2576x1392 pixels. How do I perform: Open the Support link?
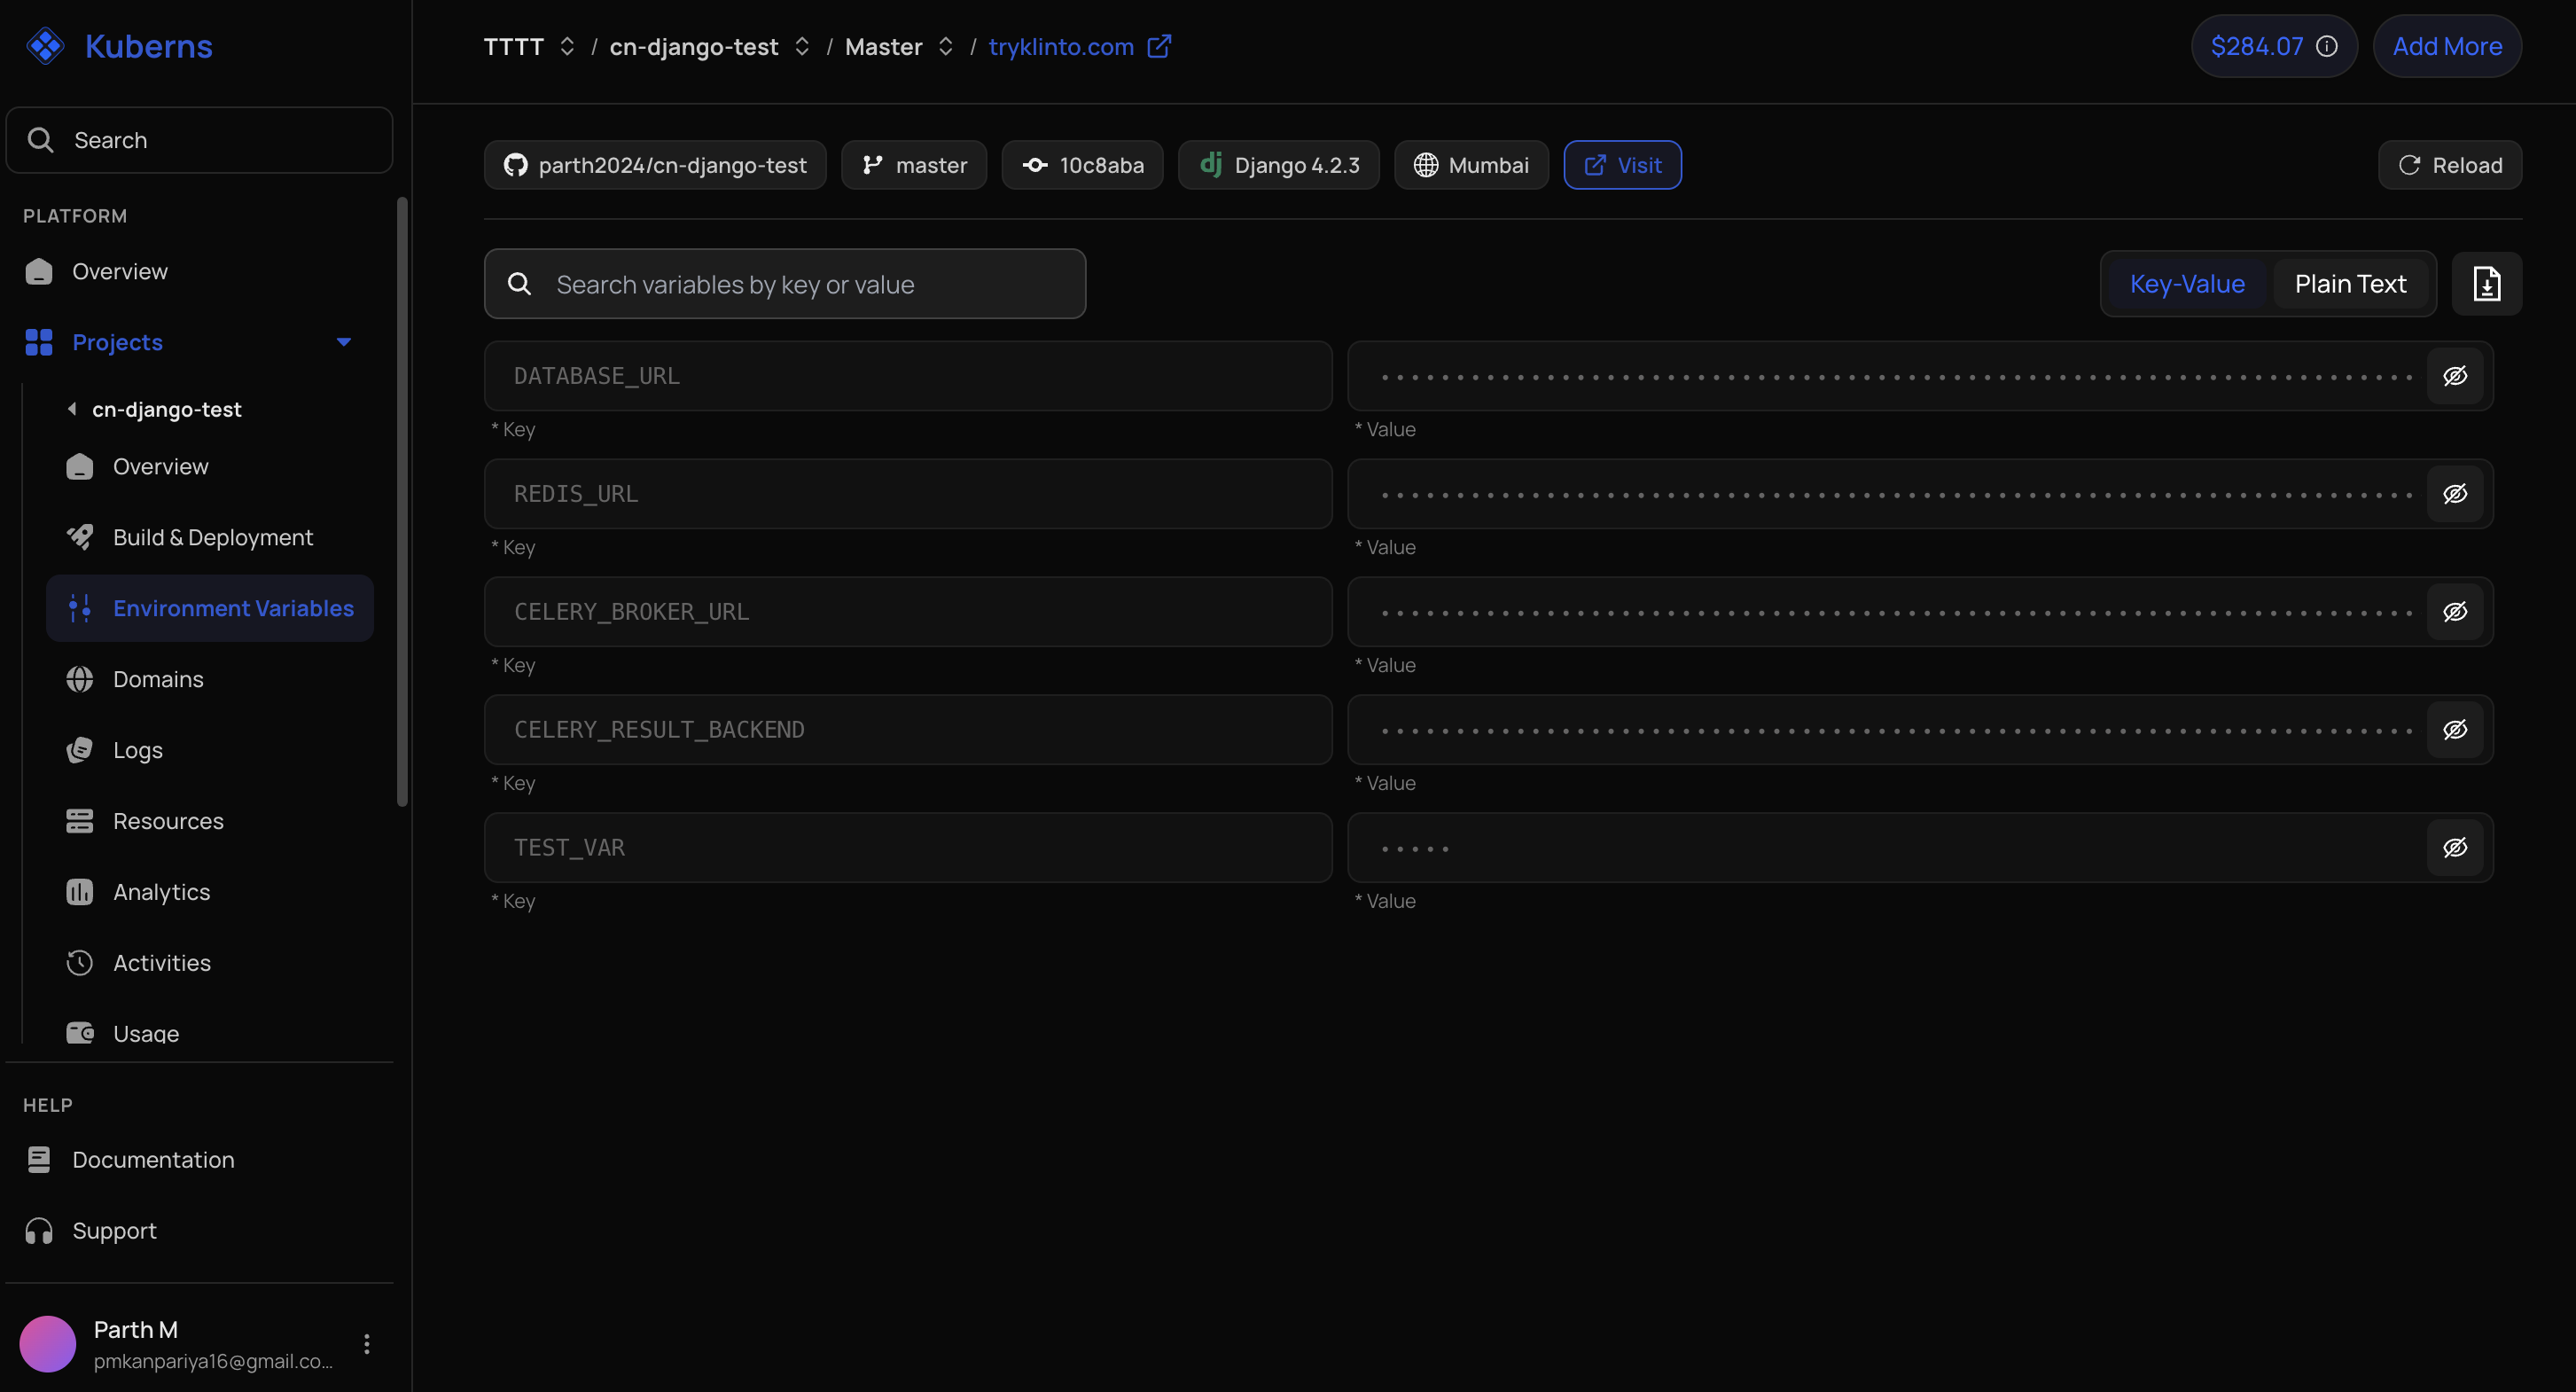coord(114,1231)
